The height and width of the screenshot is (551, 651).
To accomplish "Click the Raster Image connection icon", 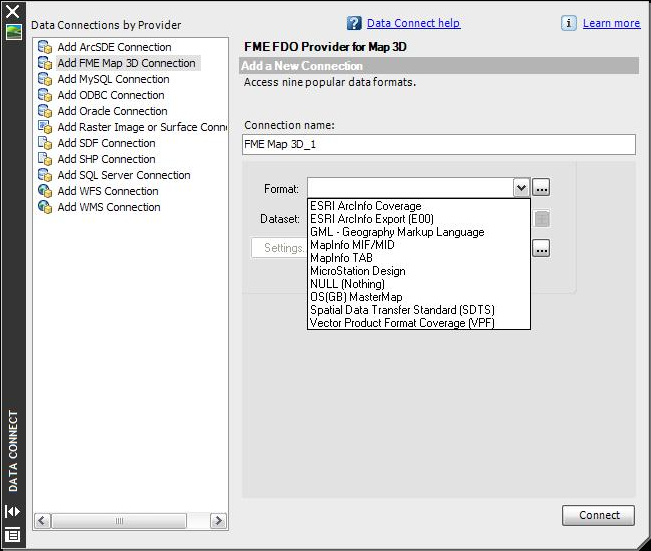I will coord(45,127).
